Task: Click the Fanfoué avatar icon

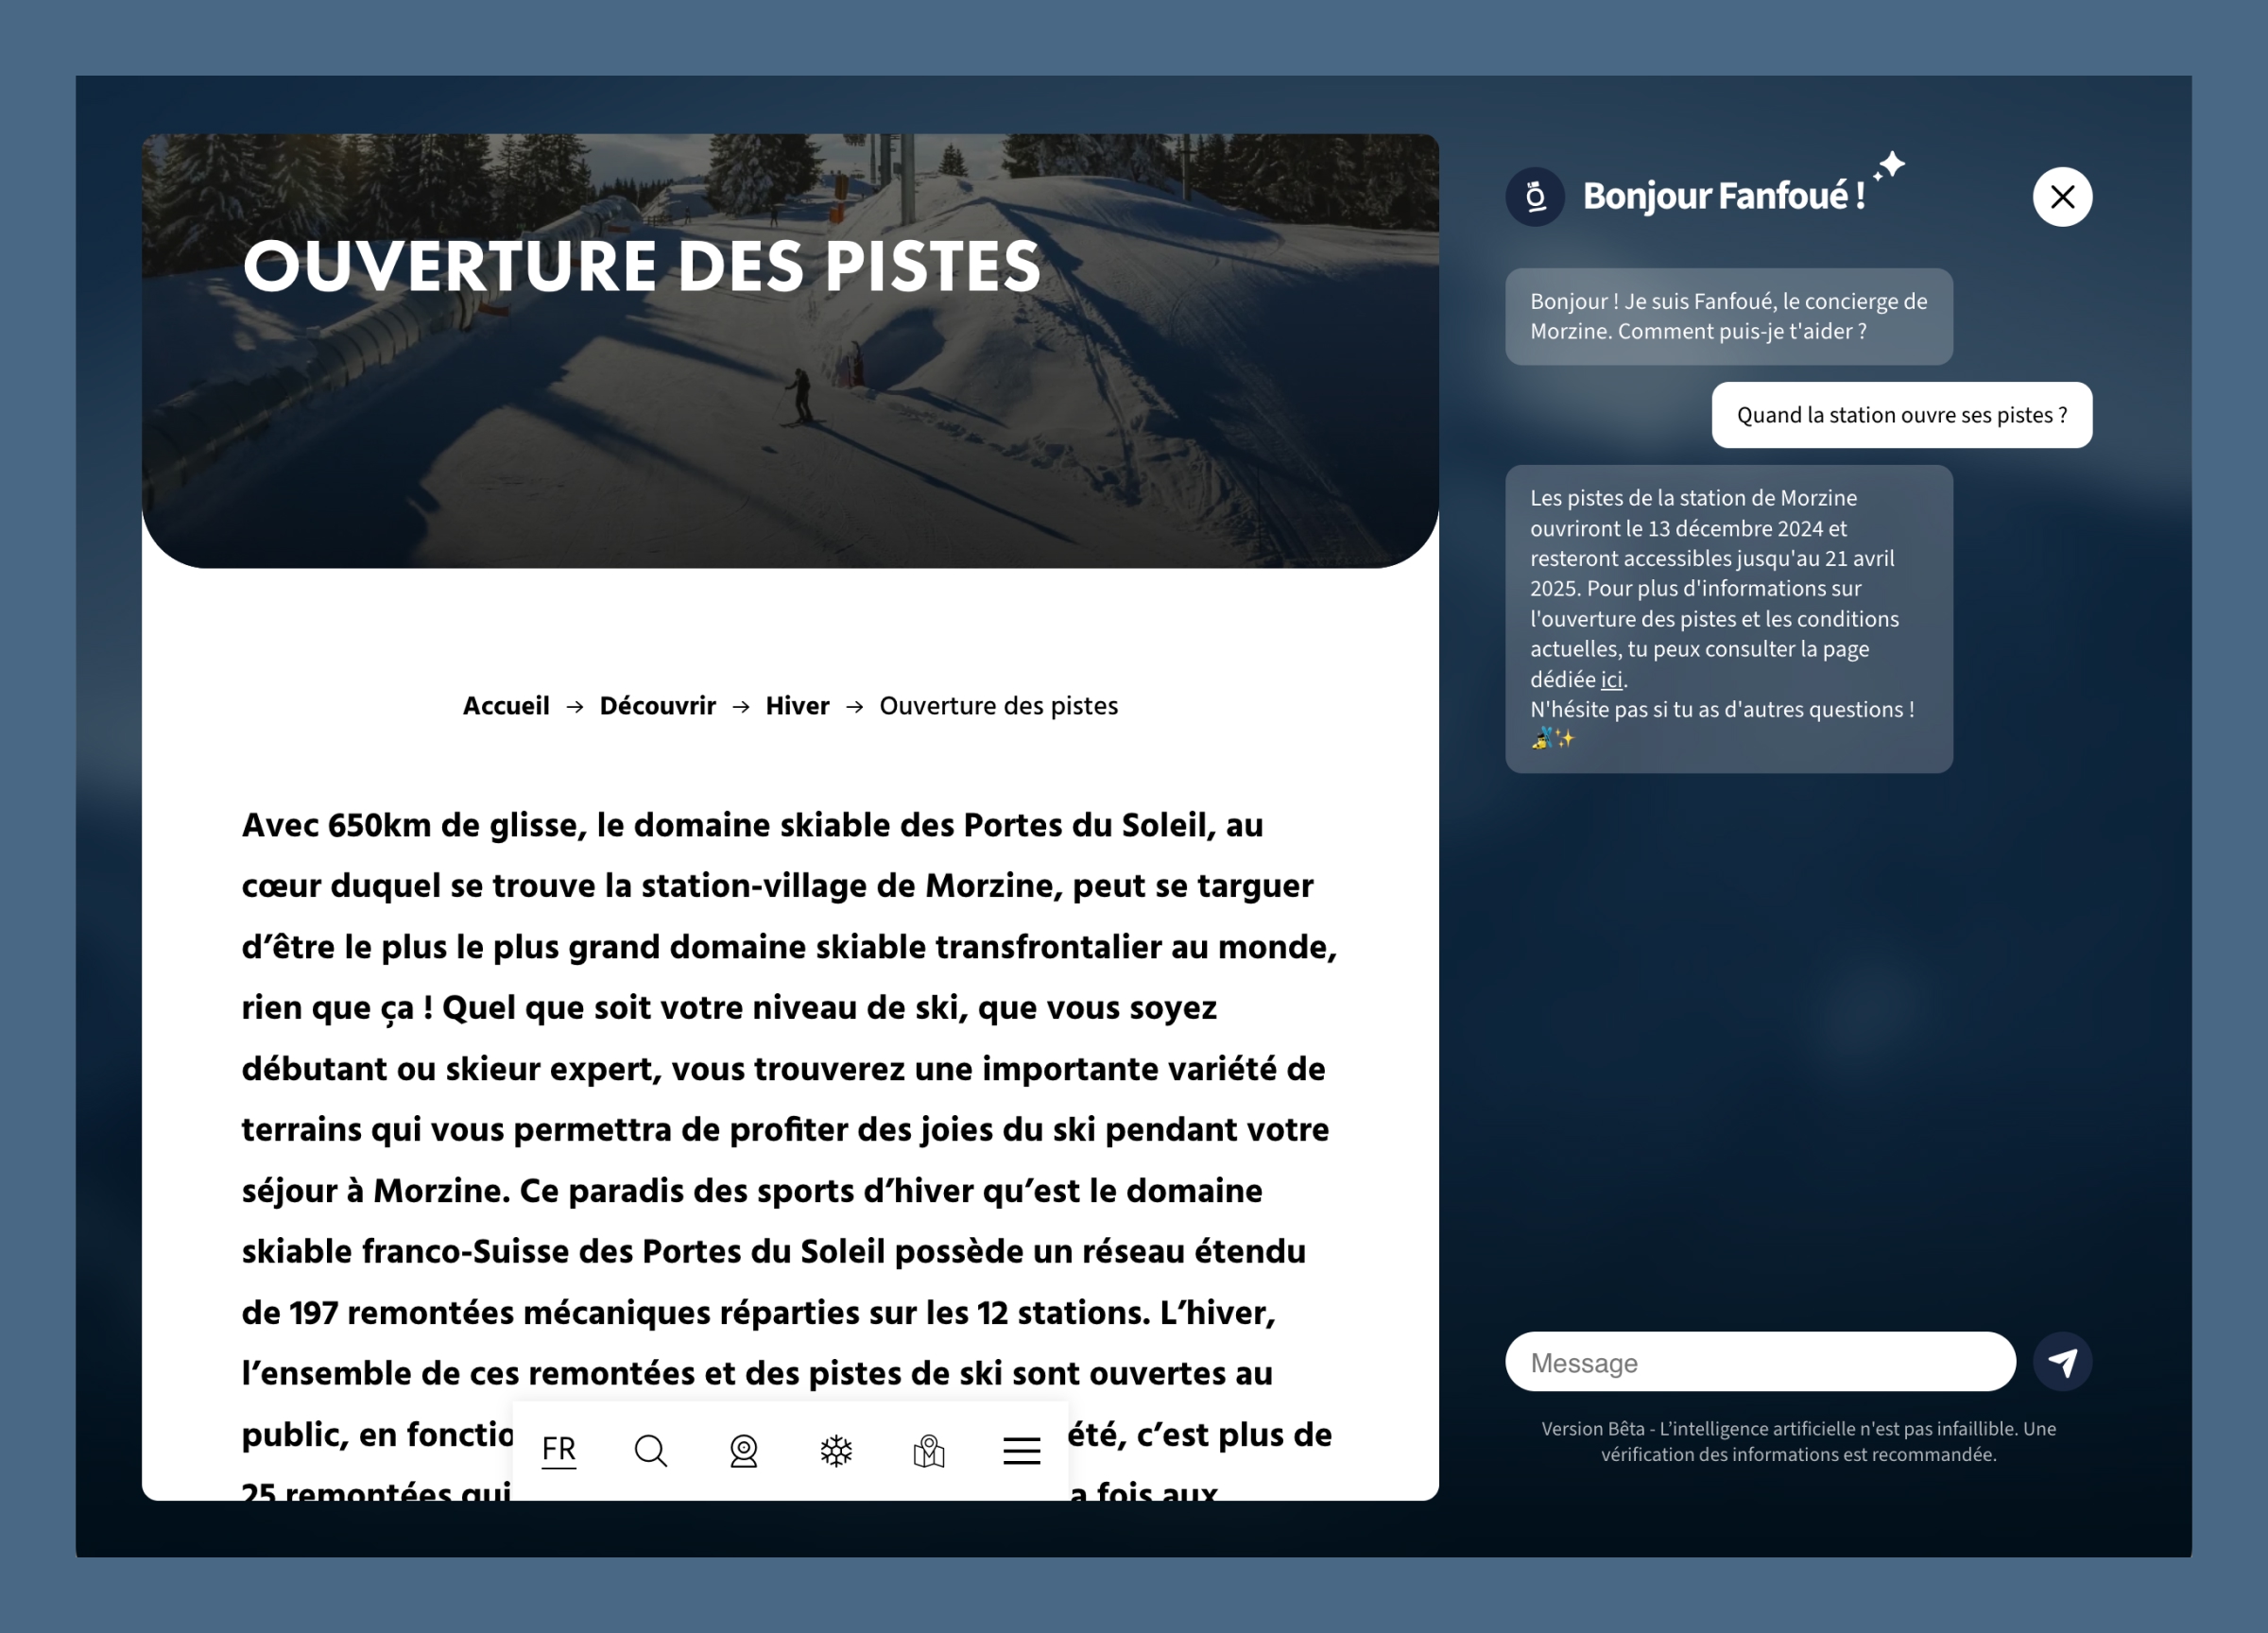Action: tap(1535, 197)
